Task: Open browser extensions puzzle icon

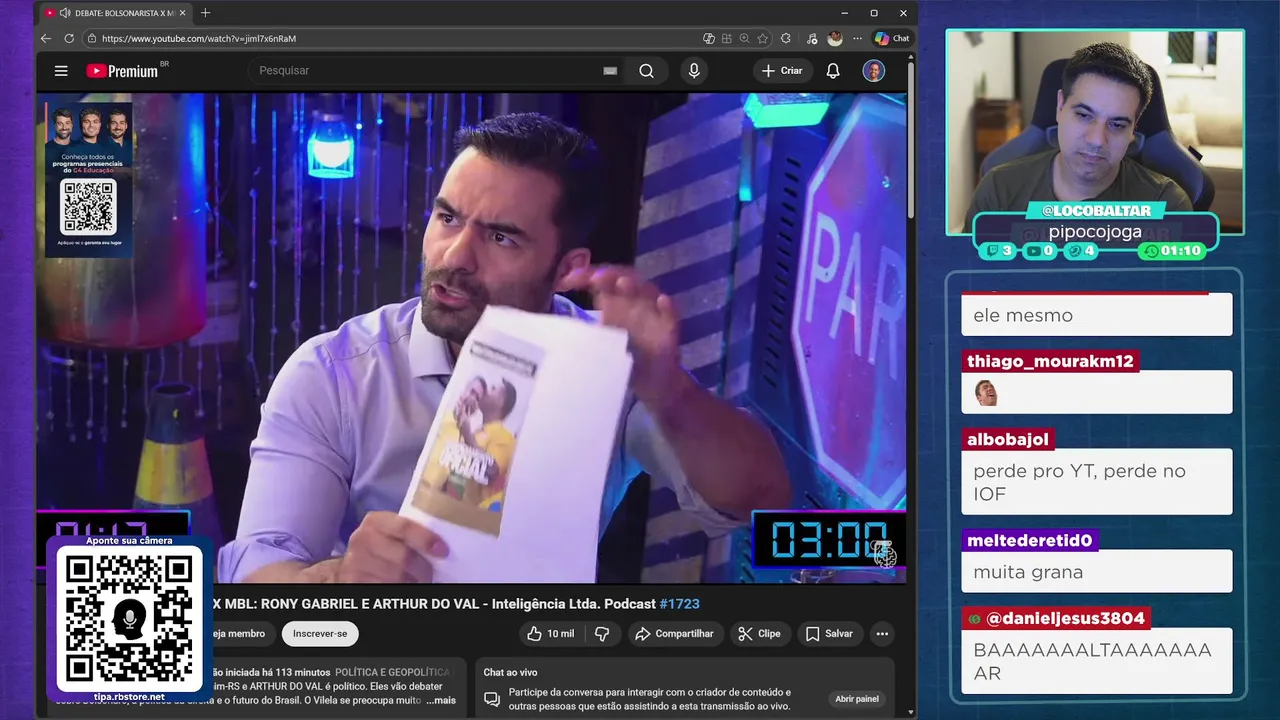Action: tap(786, 38)
